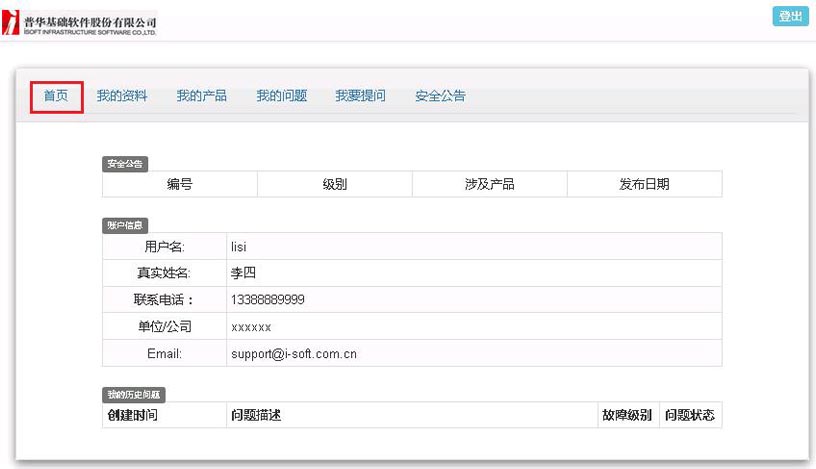
Task: Click the 故障级别 column header
Action: (627, 415)
